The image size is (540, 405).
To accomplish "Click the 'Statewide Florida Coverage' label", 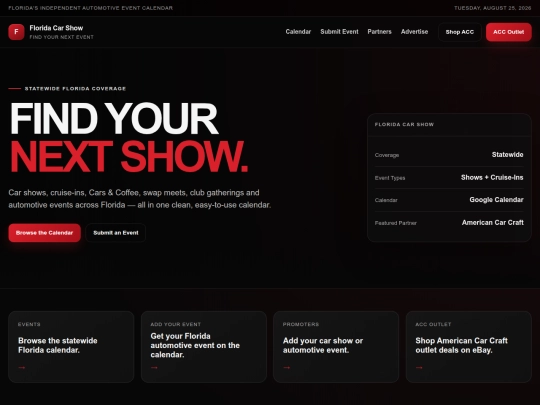I will [75, 89].
